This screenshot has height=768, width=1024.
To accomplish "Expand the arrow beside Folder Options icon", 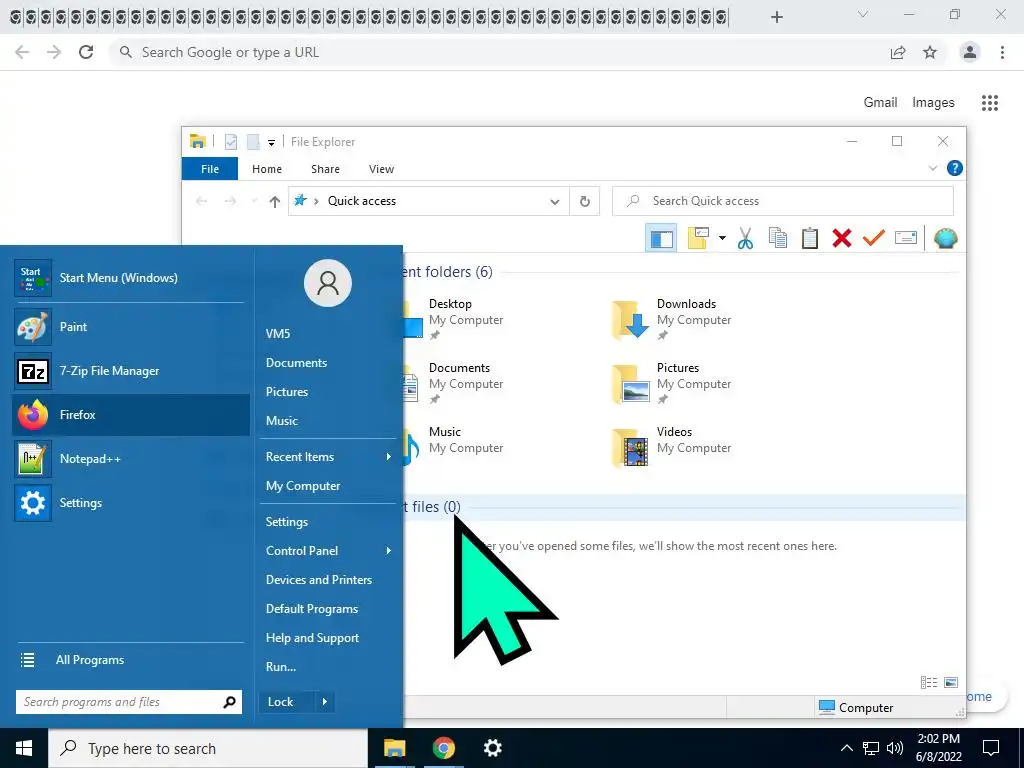I will coord(722,238).
